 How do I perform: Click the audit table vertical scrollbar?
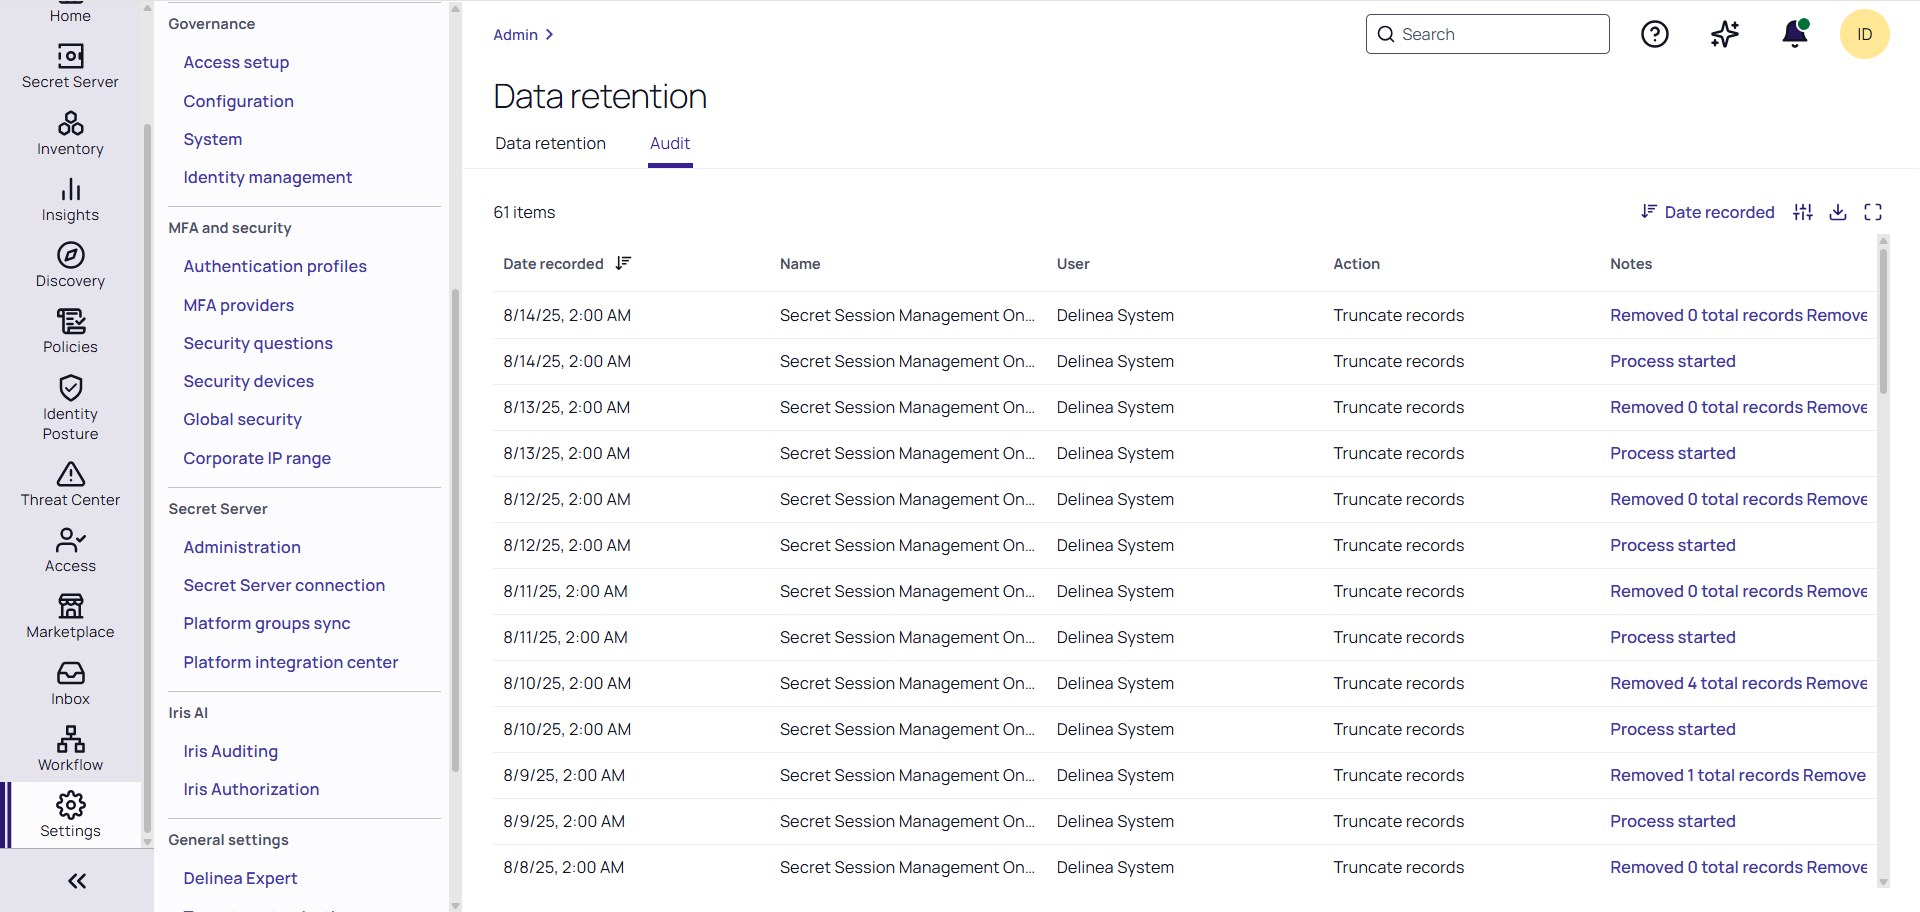(x=1883, y=320)
